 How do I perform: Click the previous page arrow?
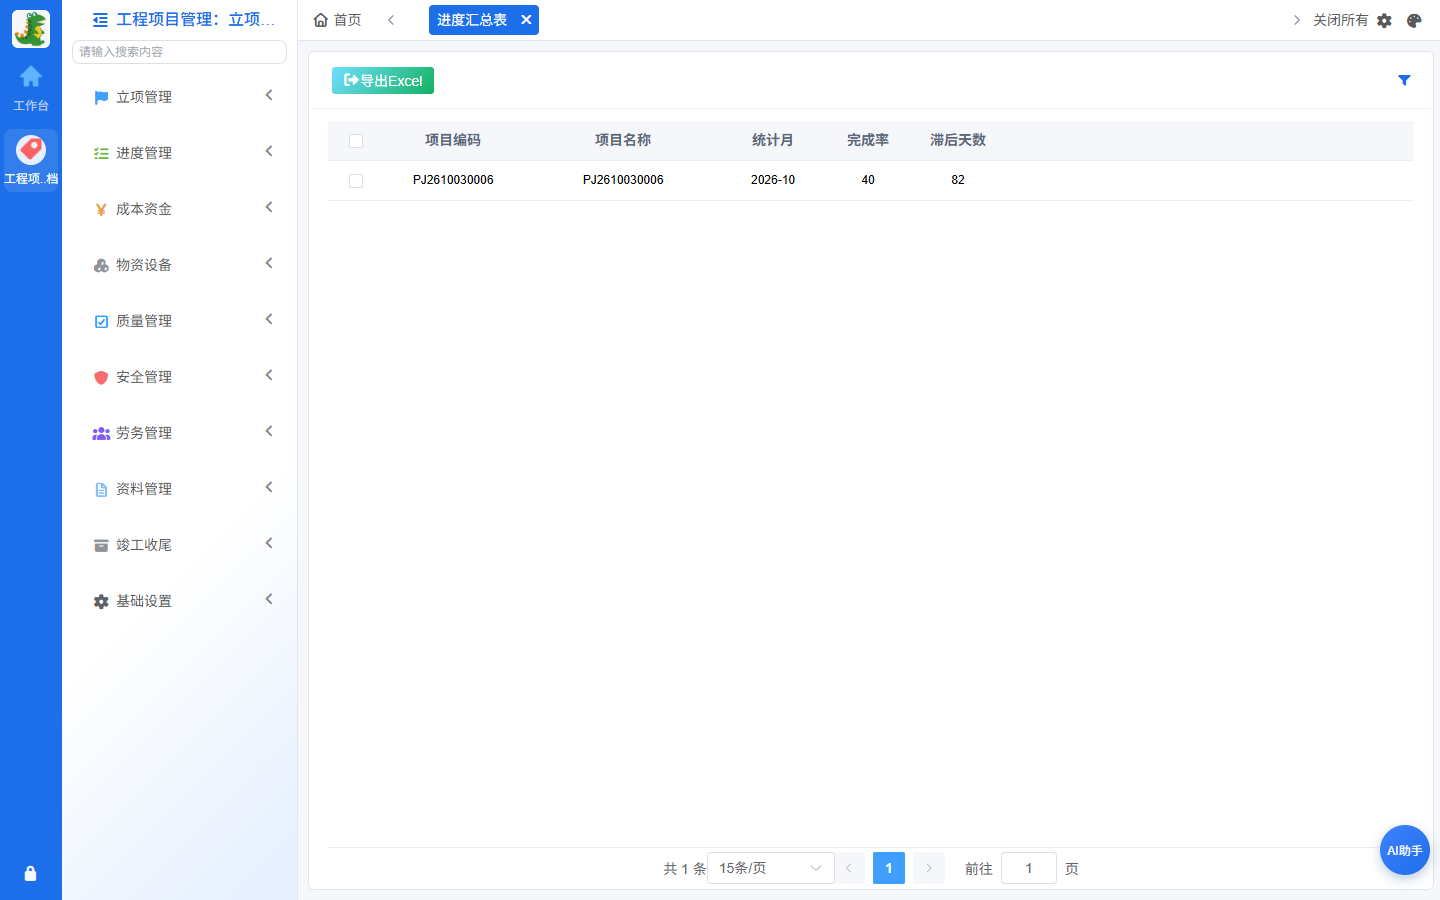[849, 868]
